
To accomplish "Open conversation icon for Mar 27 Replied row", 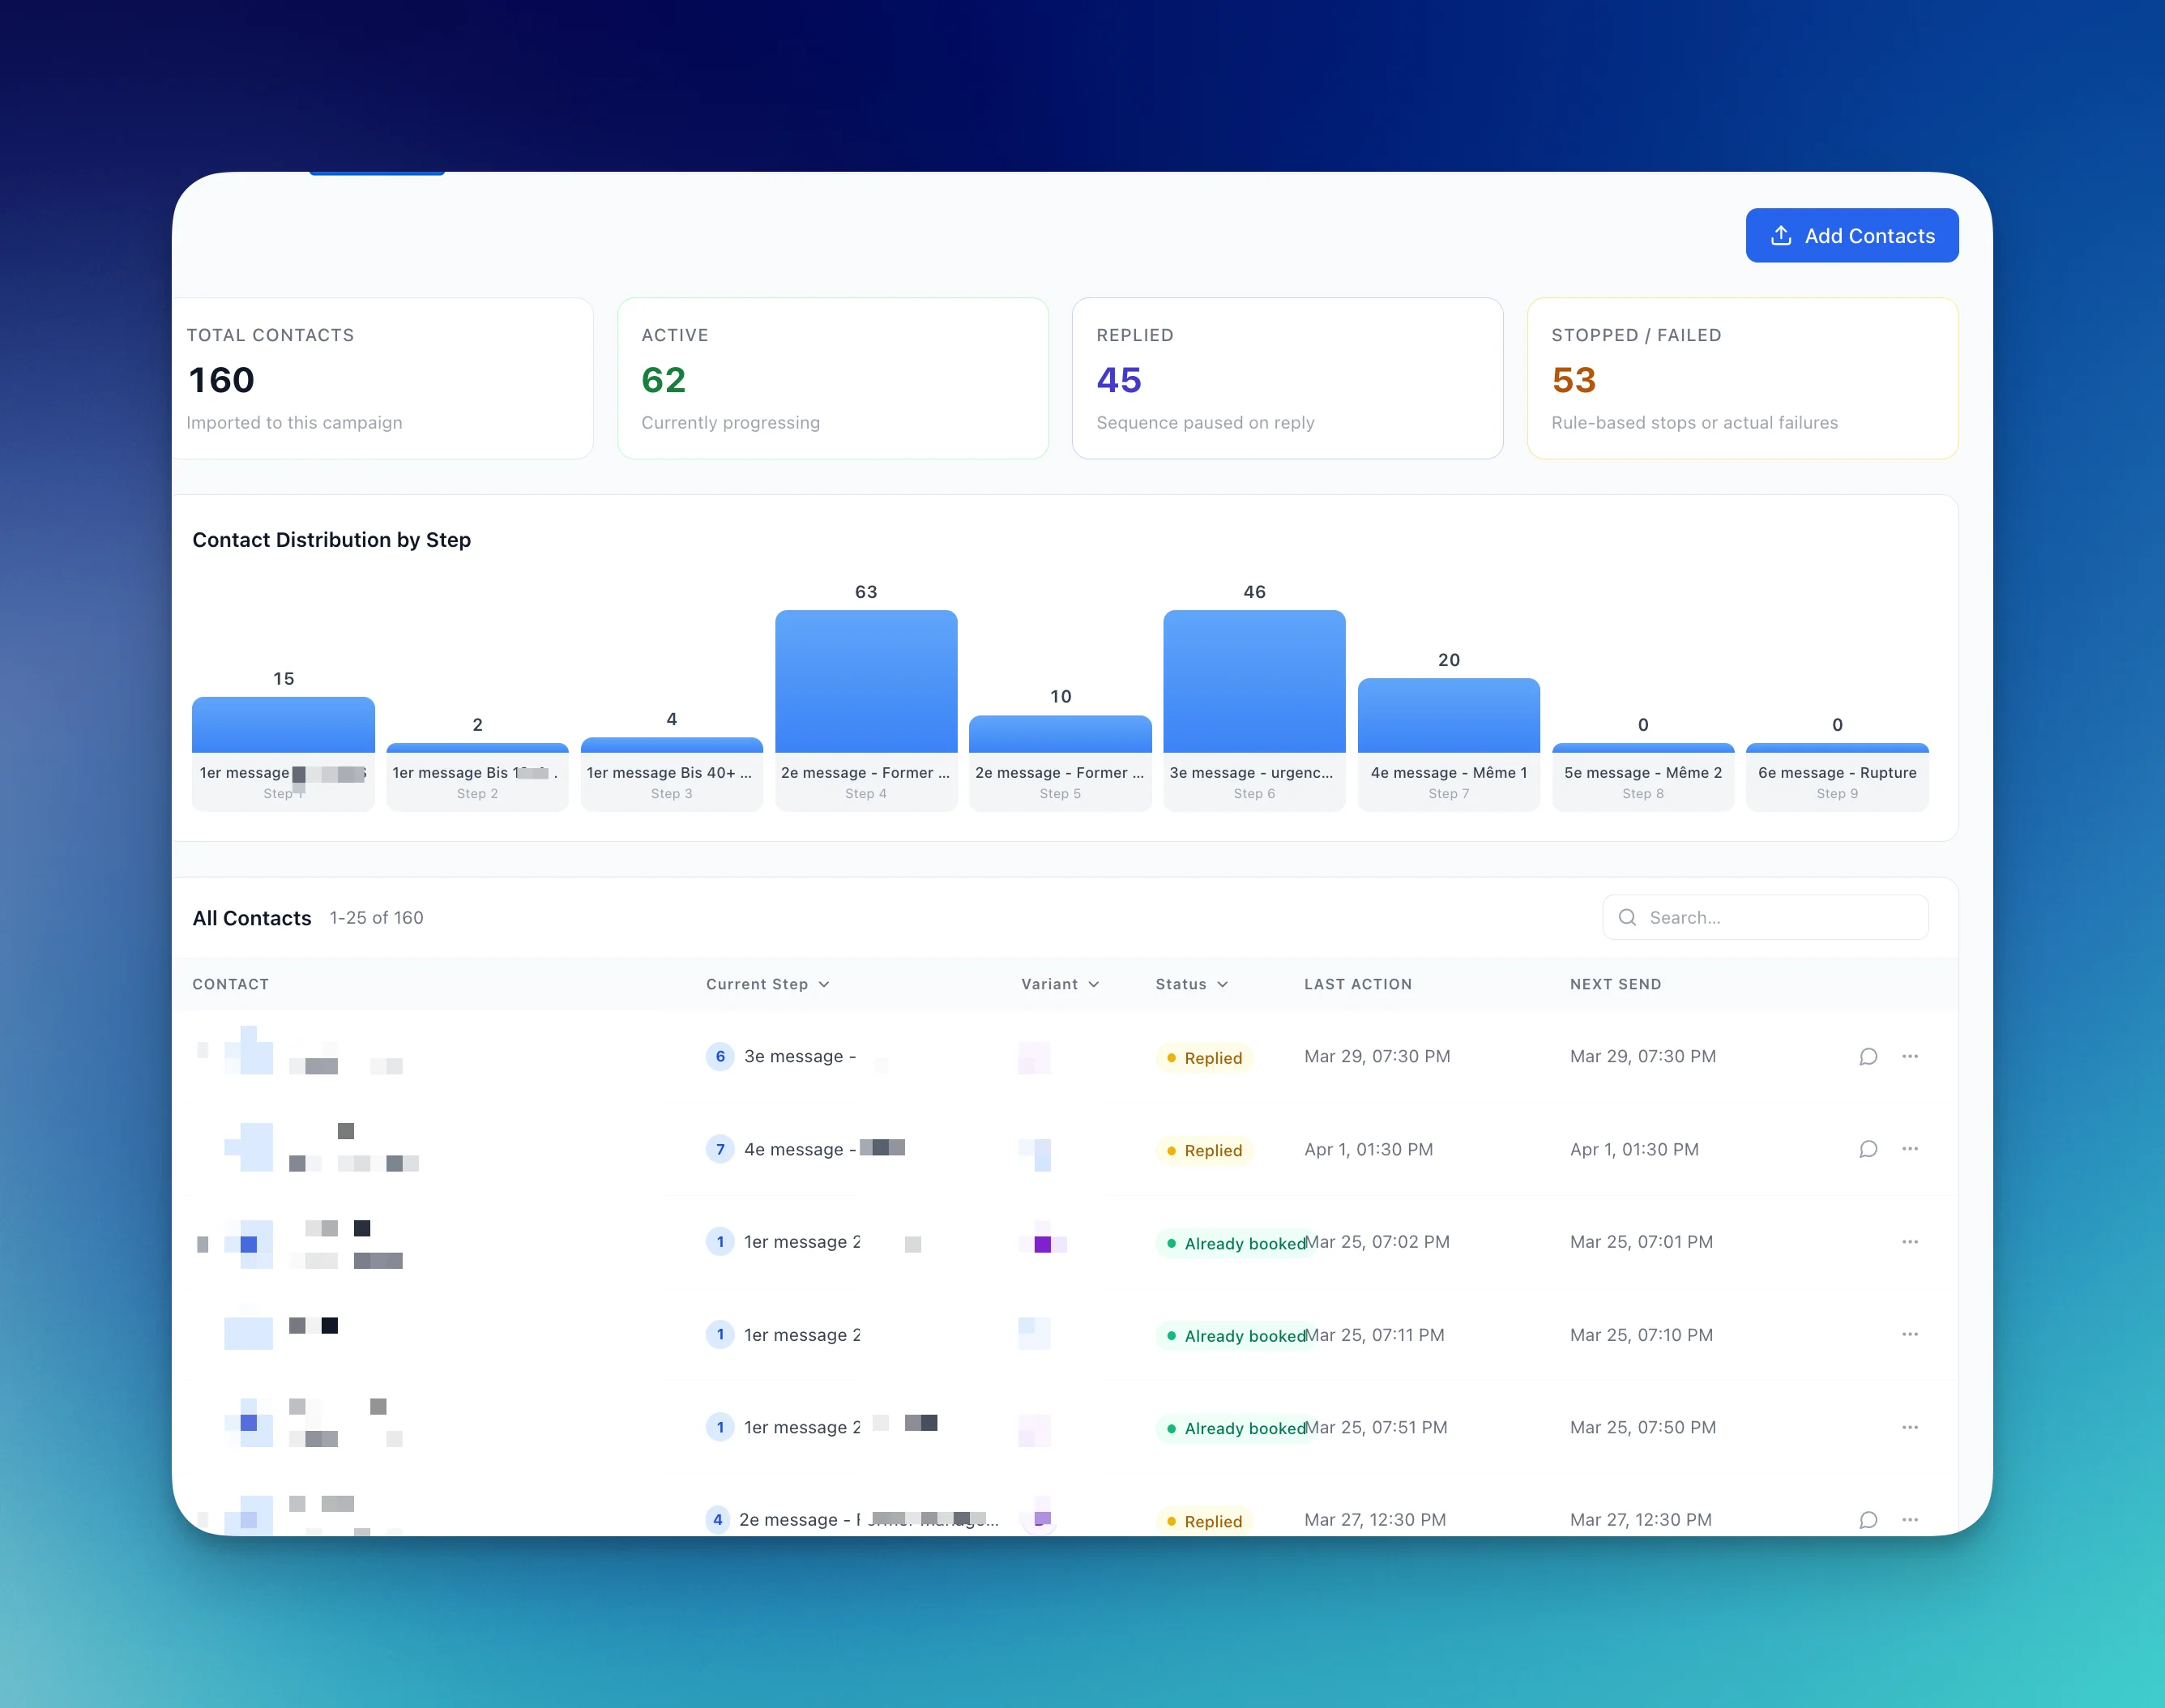I will (x=1867, y=1520).
